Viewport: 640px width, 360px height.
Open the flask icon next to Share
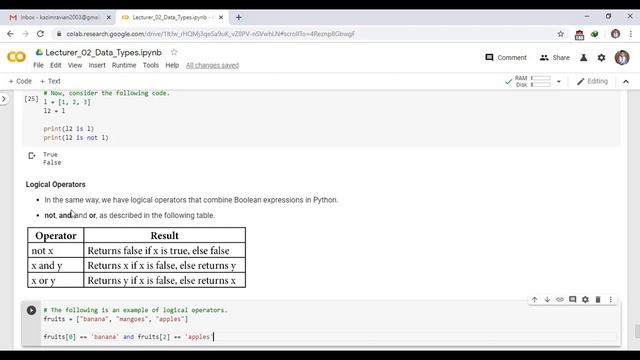coord(584,58)
